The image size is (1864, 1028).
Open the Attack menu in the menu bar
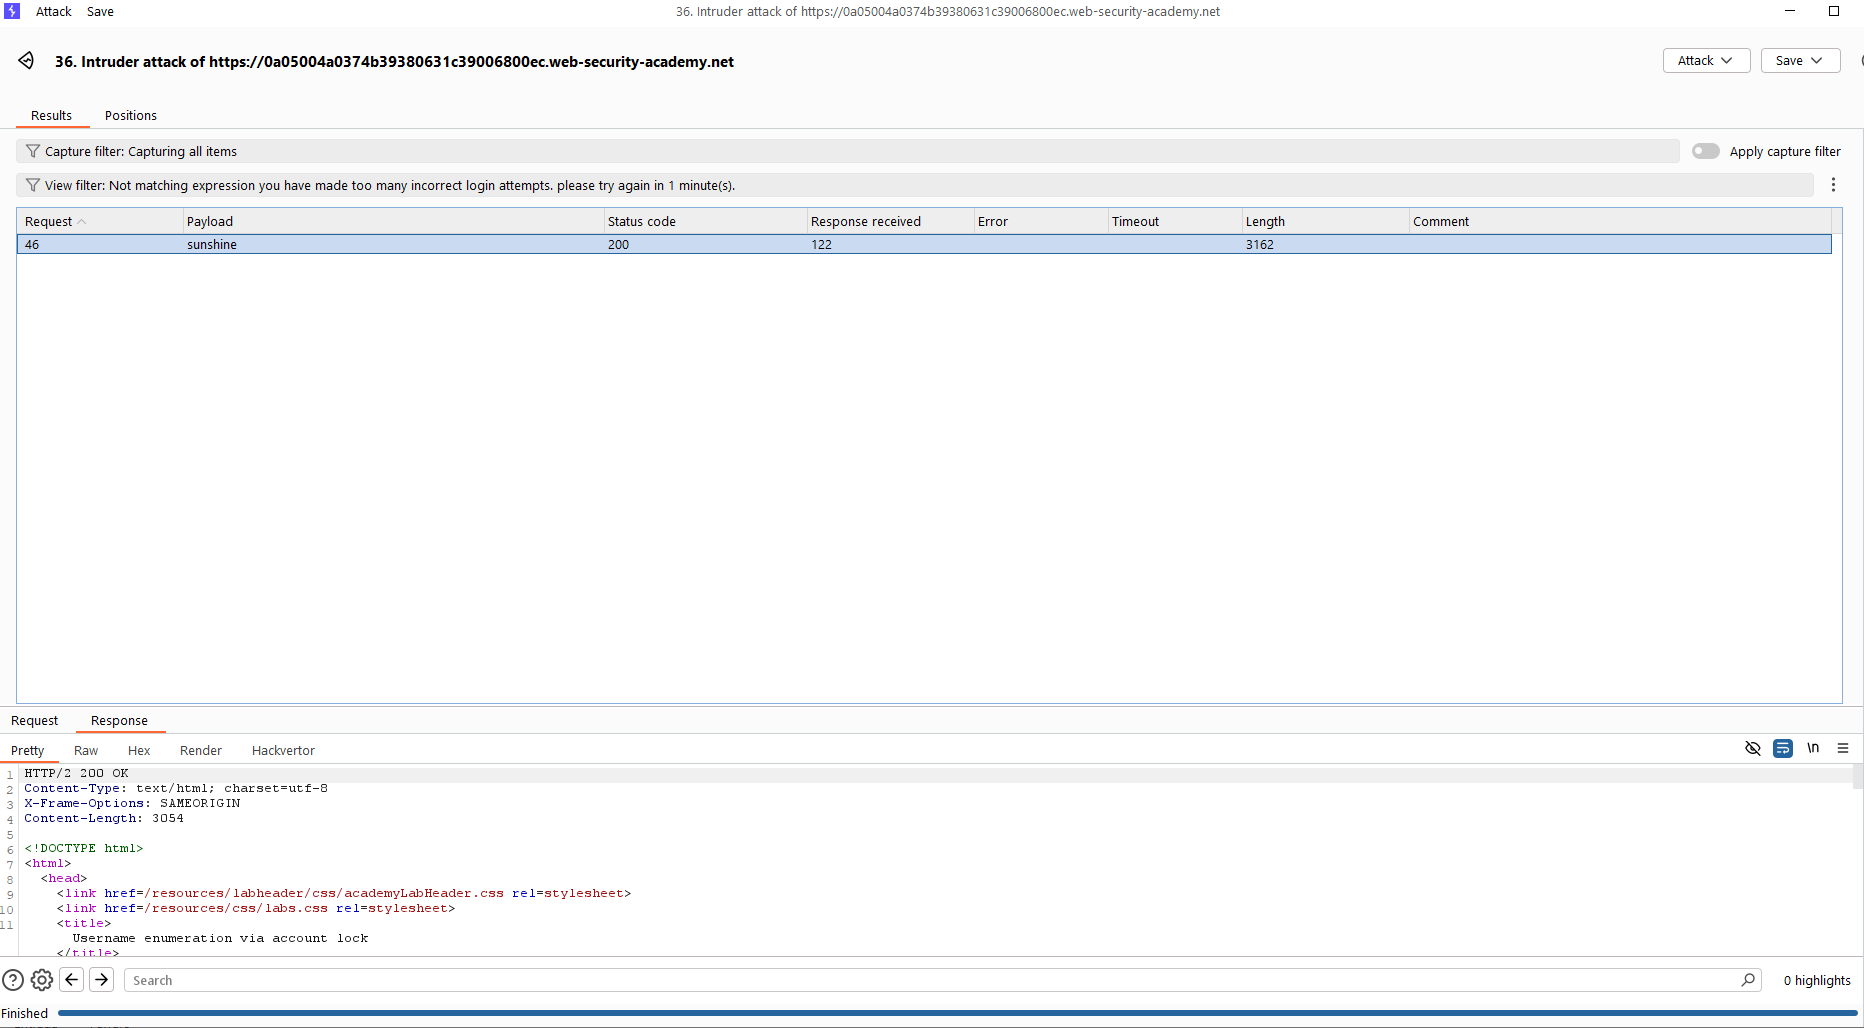[54, 12]
